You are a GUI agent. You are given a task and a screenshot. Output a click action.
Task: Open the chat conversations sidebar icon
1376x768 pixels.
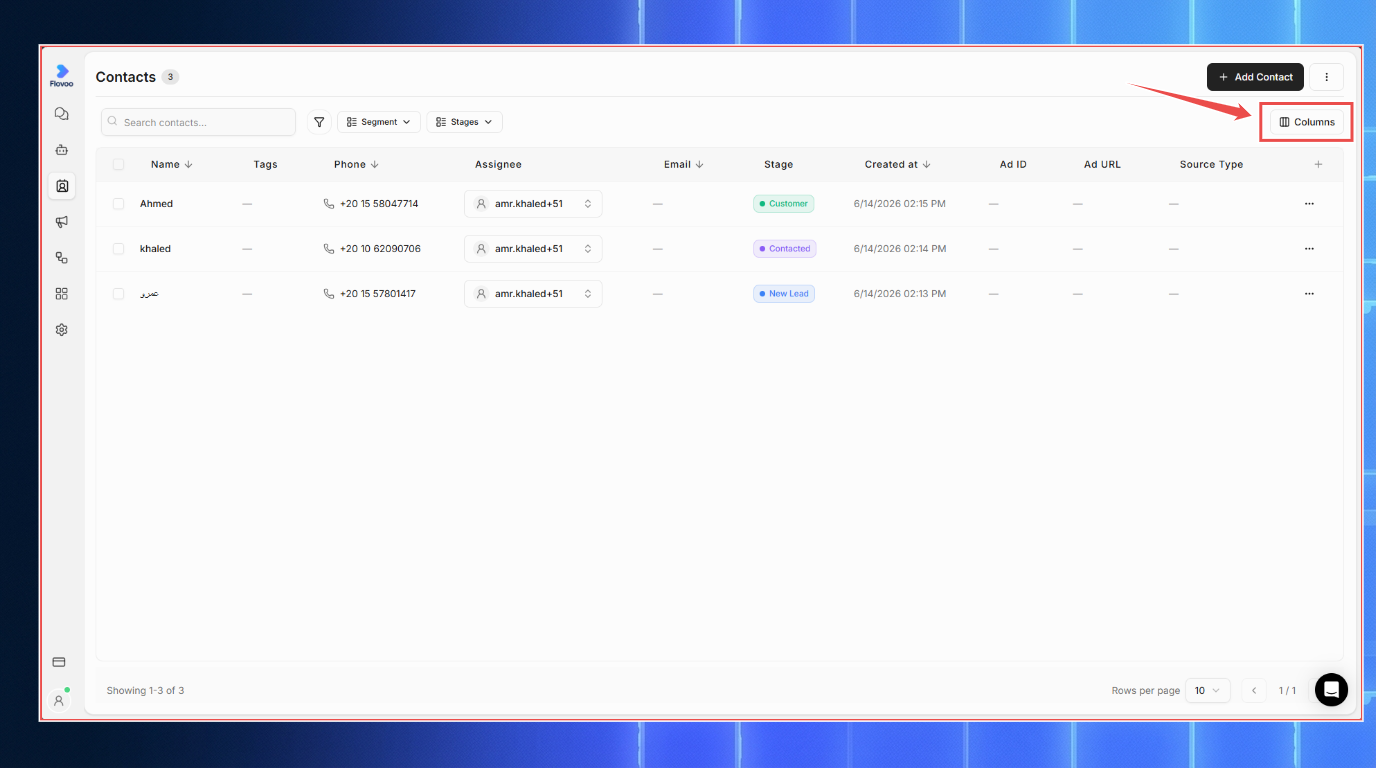(61, 114)
